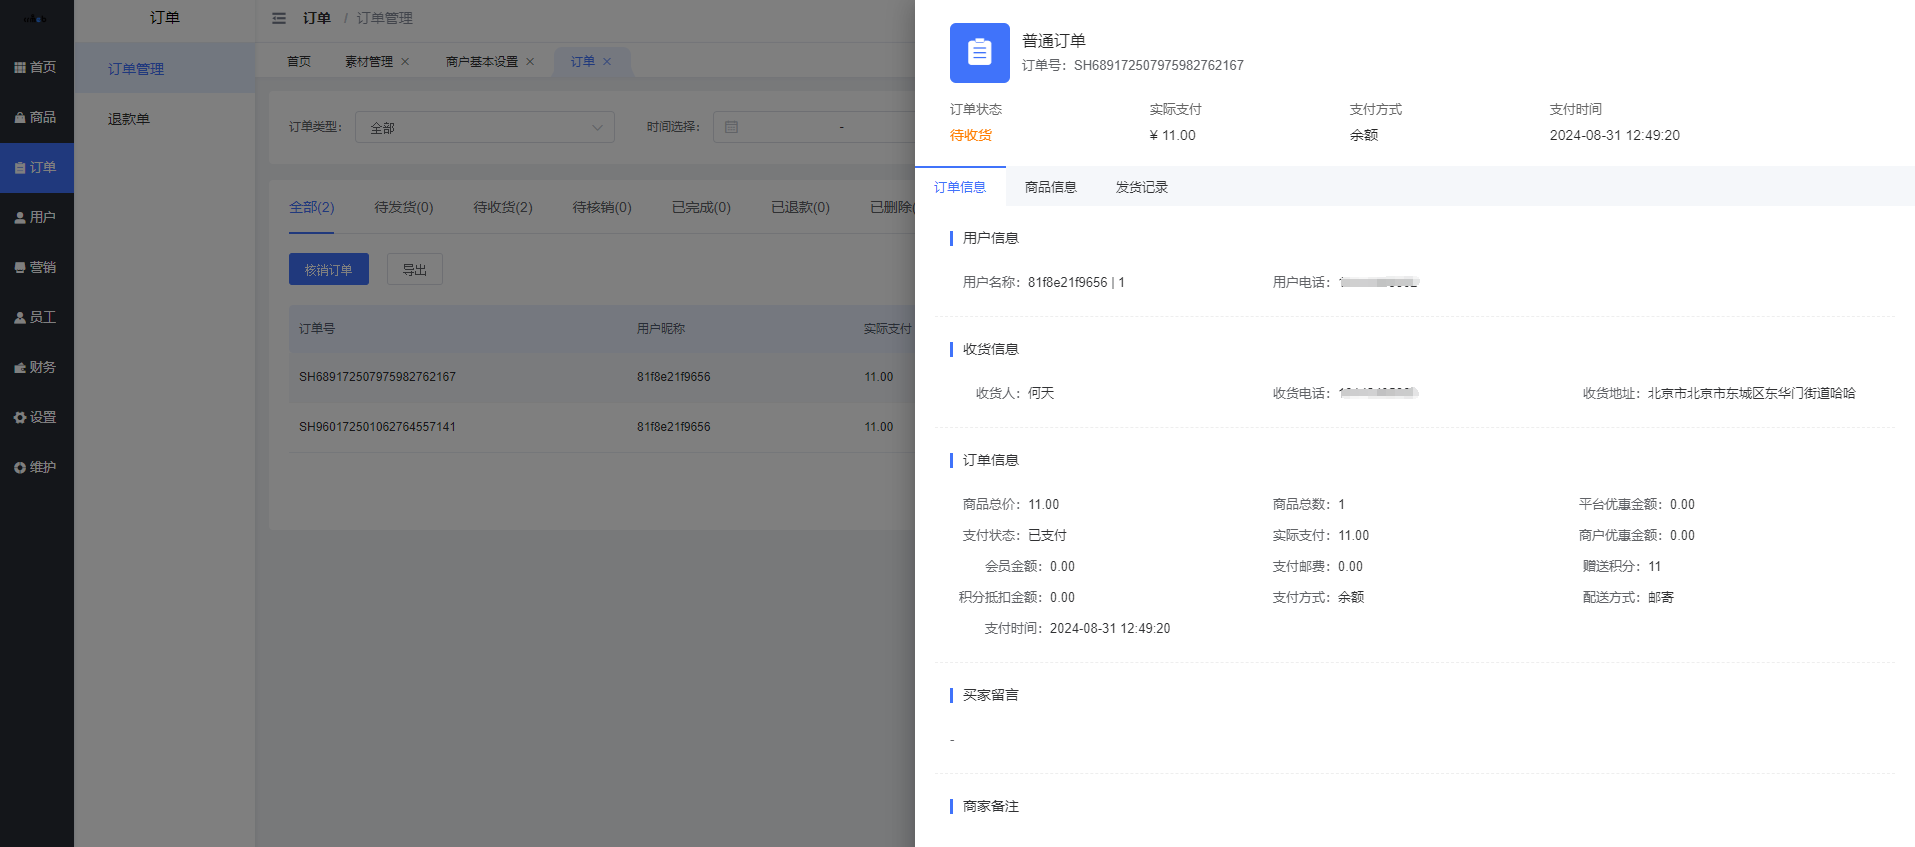Click 订单 breadcrumb link
Image resolution: width=1915 pixels, height=847 pixels.
317,18
